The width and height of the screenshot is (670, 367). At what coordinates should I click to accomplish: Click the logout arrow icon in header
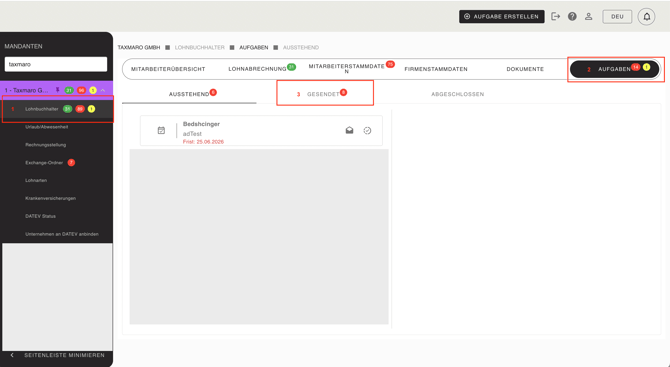point(555,17)
